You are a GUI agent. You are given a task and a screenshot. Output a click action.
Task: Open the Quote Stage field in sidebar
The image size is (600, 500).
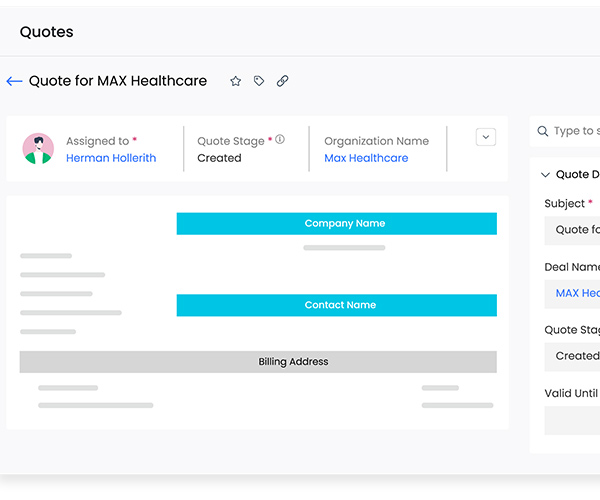pos(575,356)
